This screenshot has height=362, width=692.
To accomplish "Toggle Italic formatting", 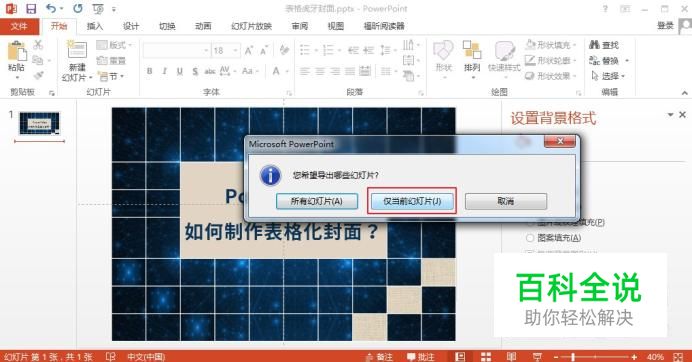I will point(165,71).
